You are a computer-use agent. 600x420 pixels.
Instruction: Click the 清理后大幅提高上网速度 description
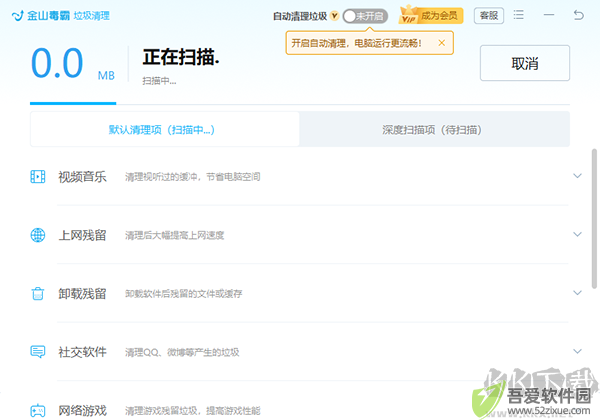[174, 235]
